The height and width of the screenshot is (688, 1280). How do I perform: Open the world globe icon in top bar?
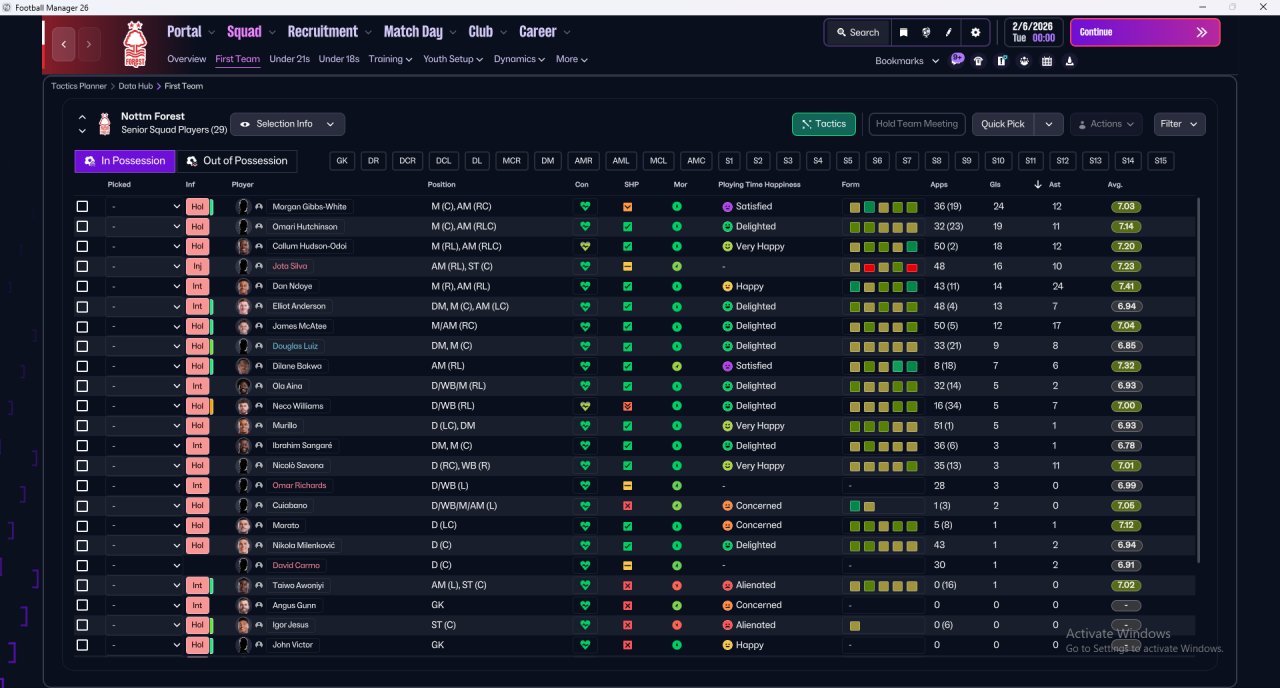(927, 32)
